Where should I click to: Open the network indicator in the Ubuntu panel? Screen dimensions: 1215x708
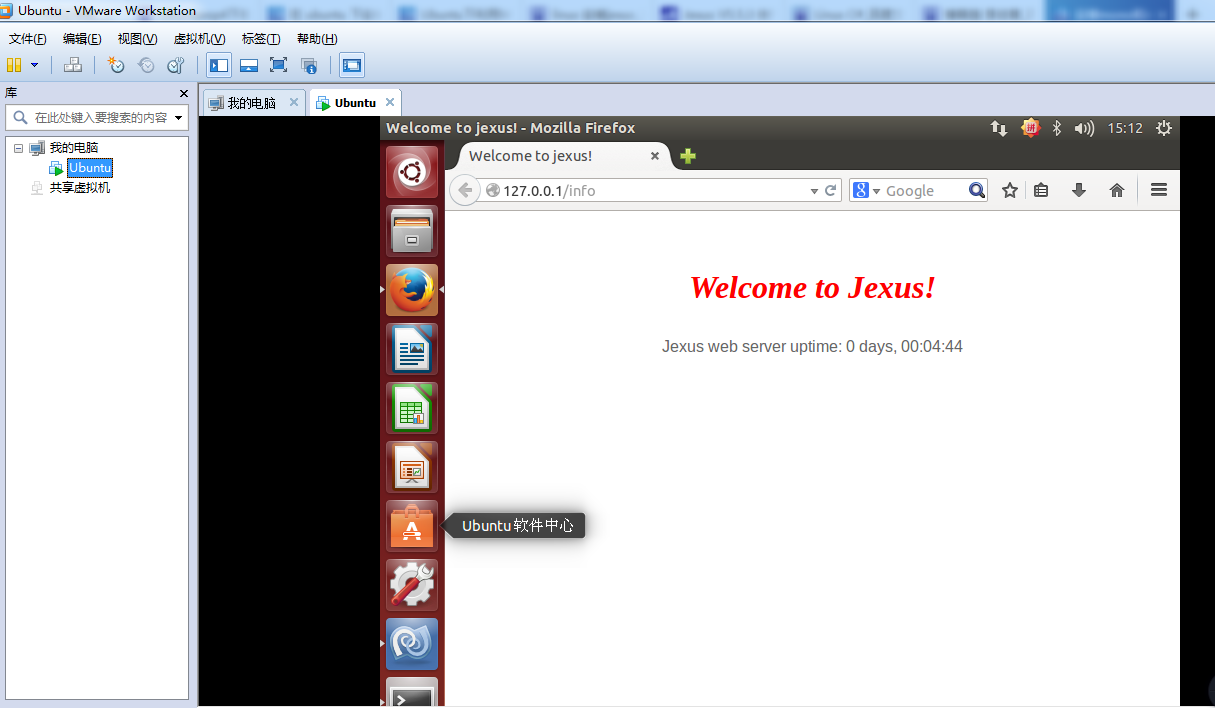click(x=999, y=128)
